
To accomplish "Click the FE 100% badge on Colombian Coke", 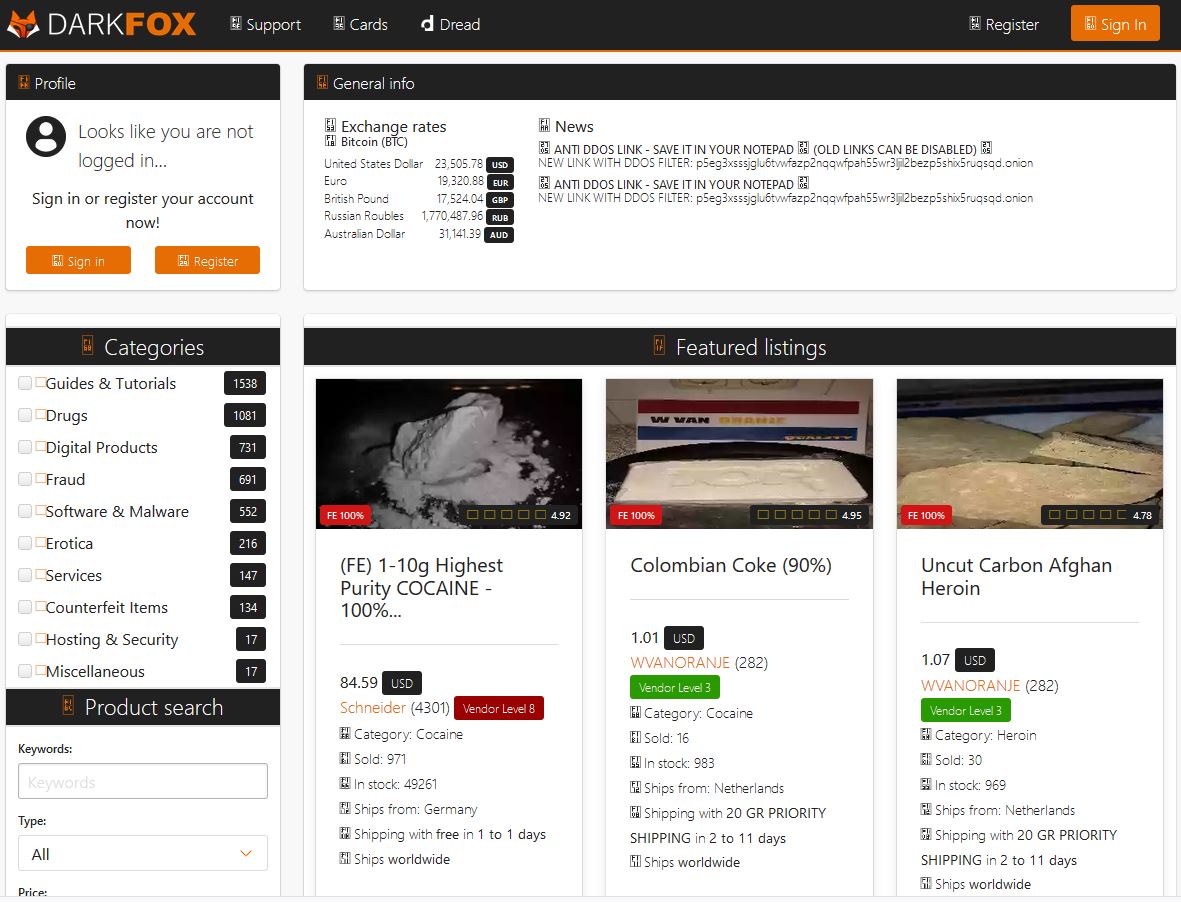I will pyautogui.click(x=635, y=515).
